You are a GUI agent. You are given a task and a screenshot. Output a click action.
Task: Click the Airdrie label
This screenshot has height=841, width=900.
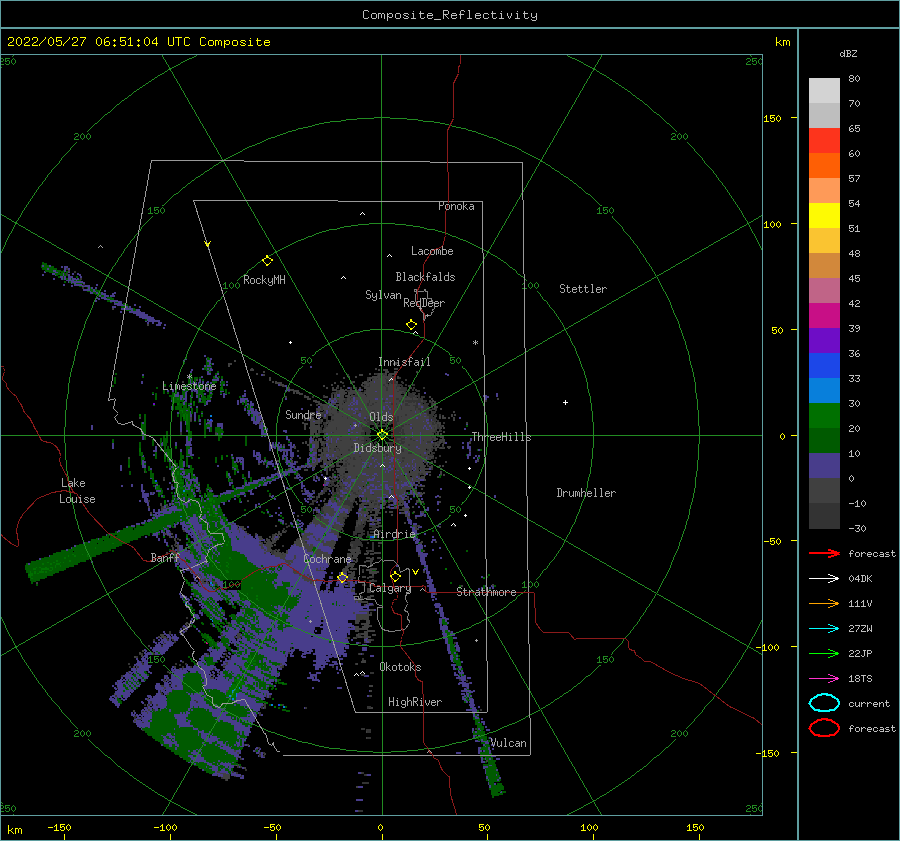click(394, 534)
